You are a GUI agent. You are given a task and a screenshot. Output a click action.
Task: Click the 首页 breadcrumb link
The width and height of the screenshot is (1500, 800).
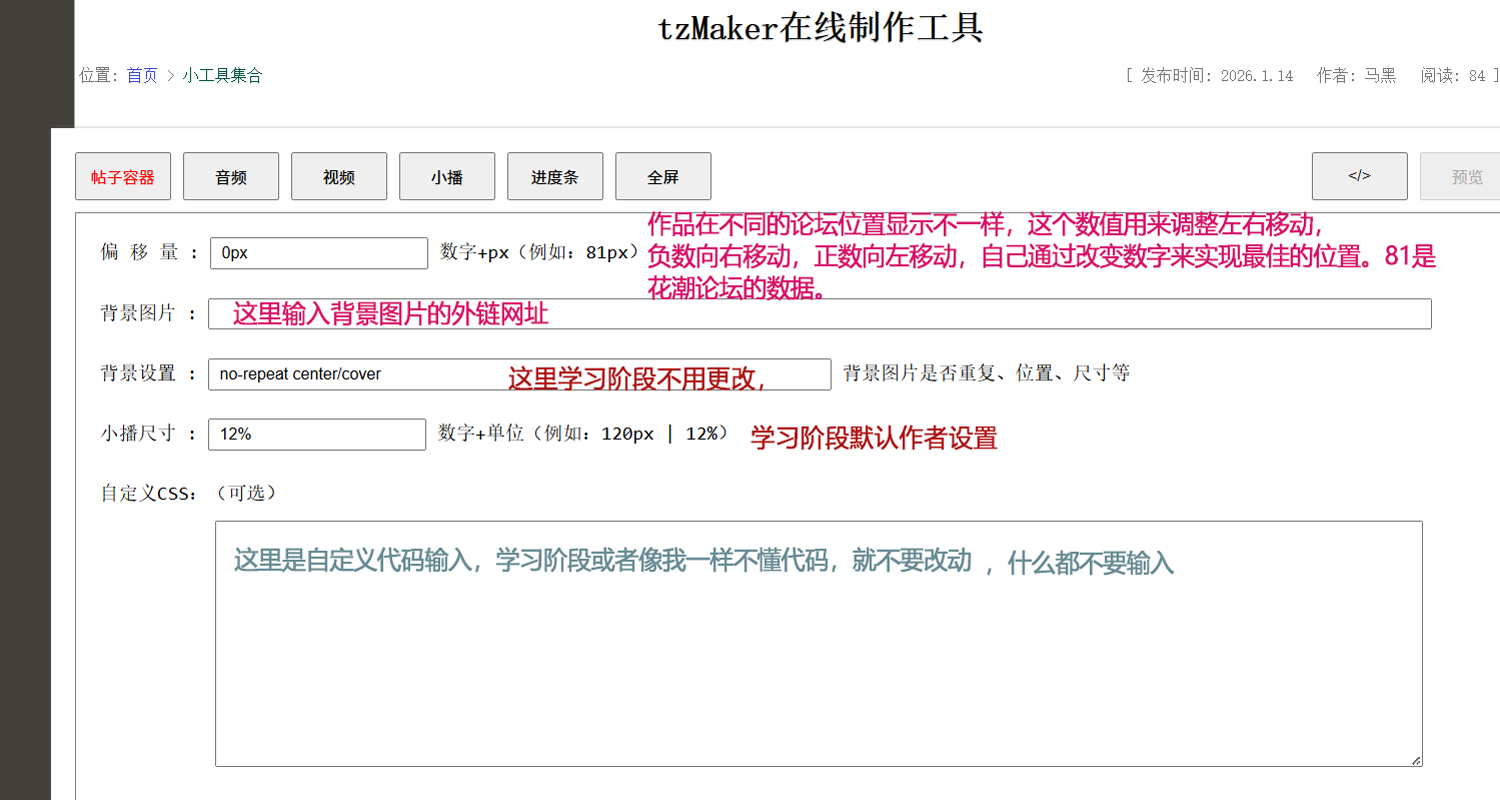click(x=142, y=76)
